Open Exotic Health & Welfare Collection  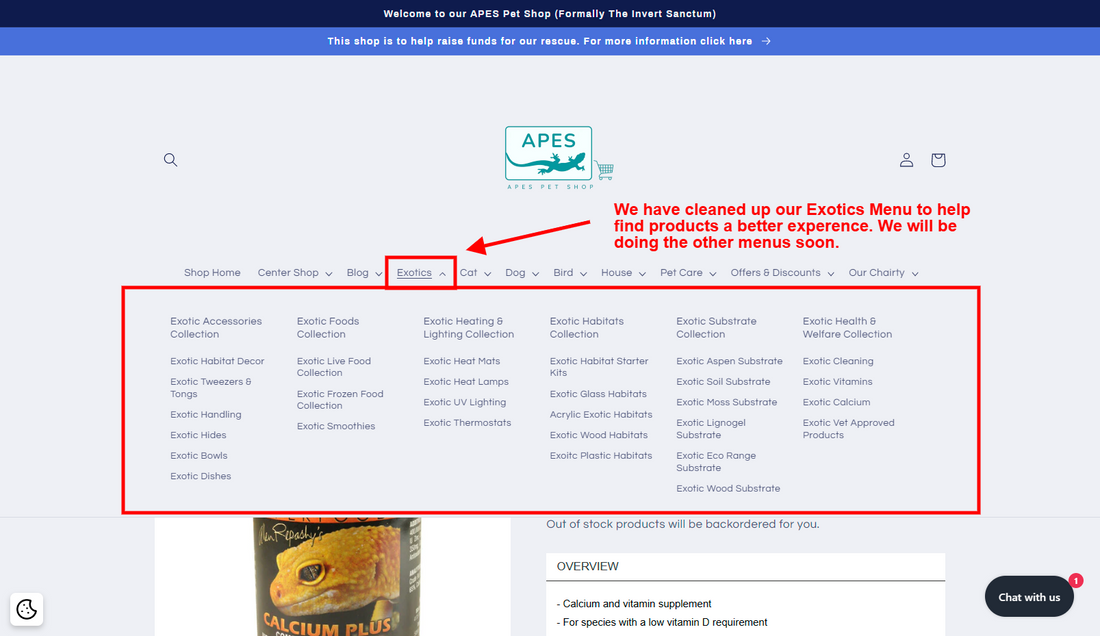click(x=847, y=327)
